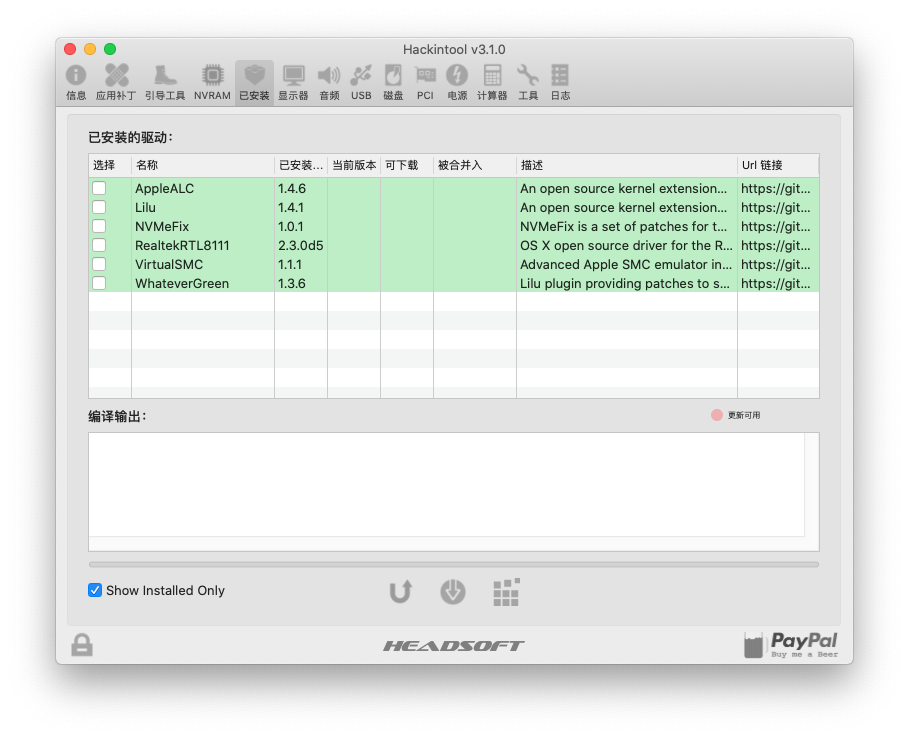This screenshot has height=738, width=909.
Task: Click the download kexts button
Action: click(x=453, y=592)
